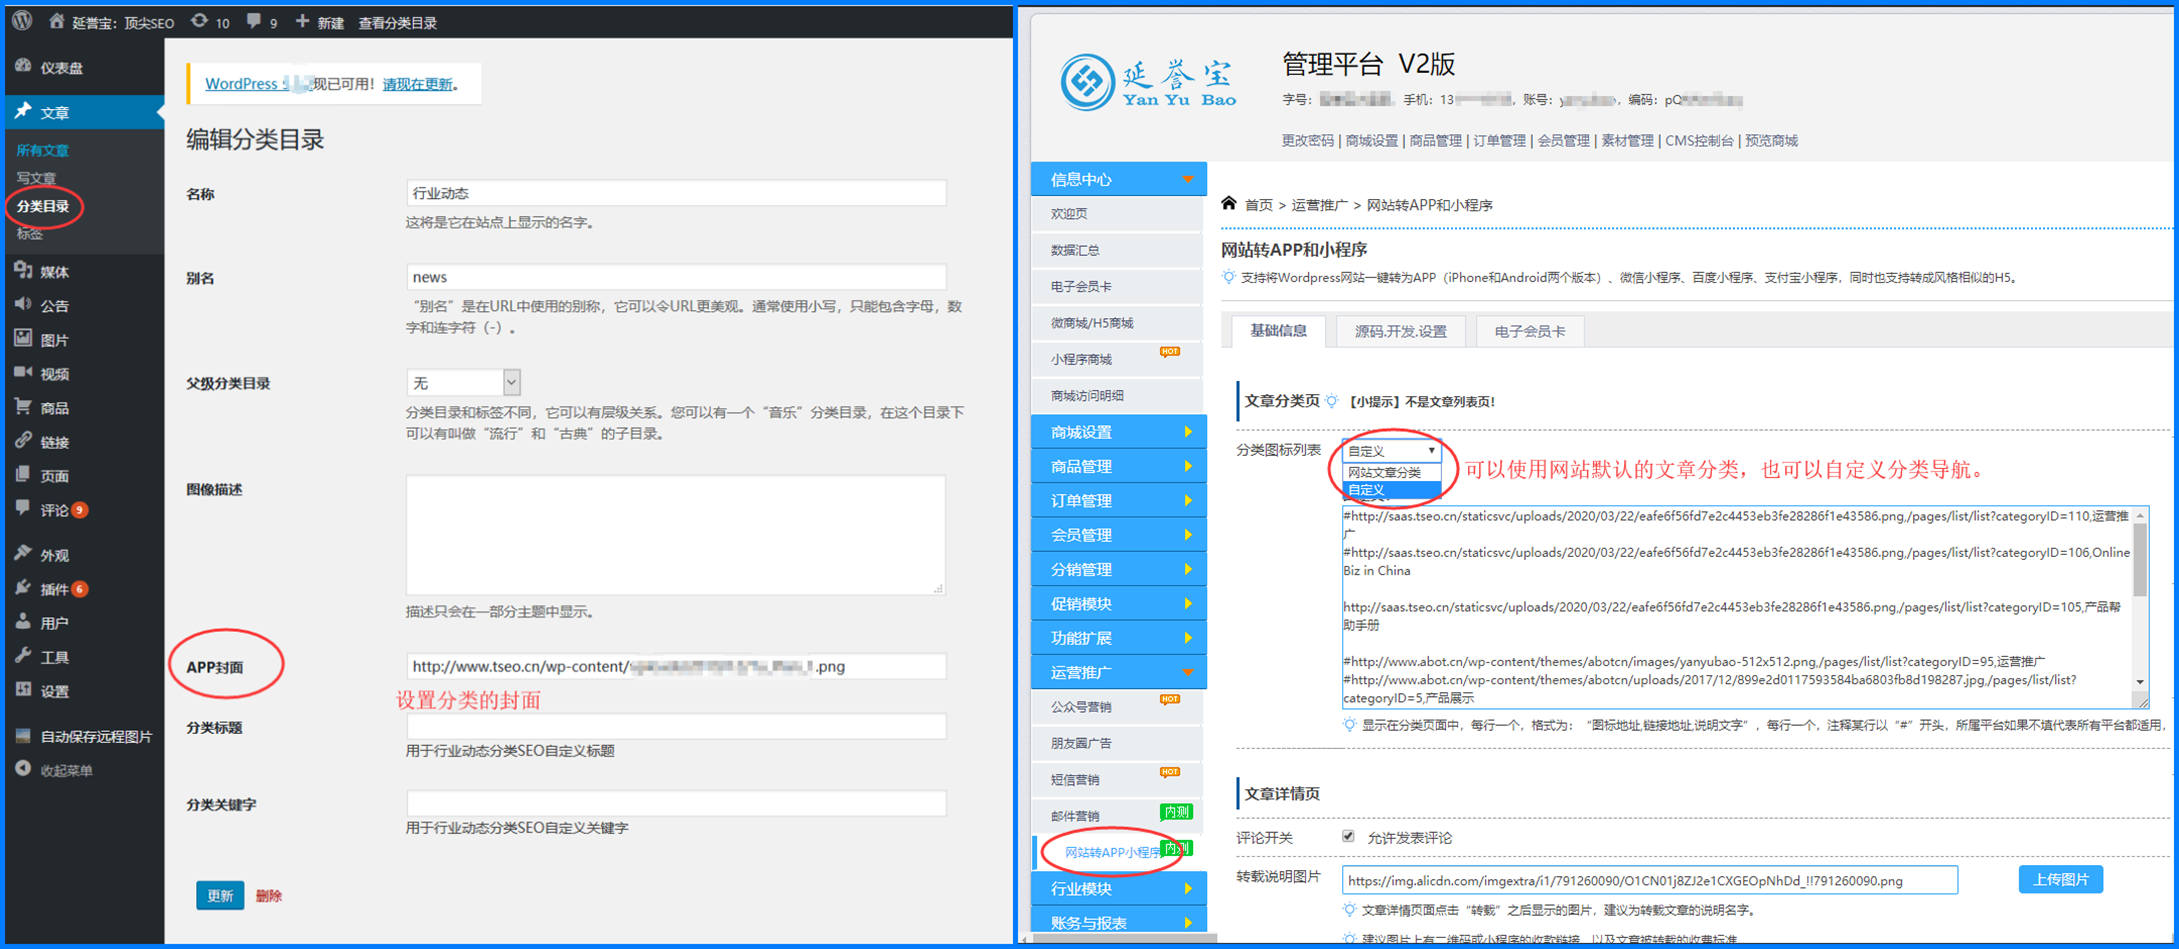This screenshot has width=2179, height=949.
Task: Click the red 删除 link
Action: click(x=268, y=895)
